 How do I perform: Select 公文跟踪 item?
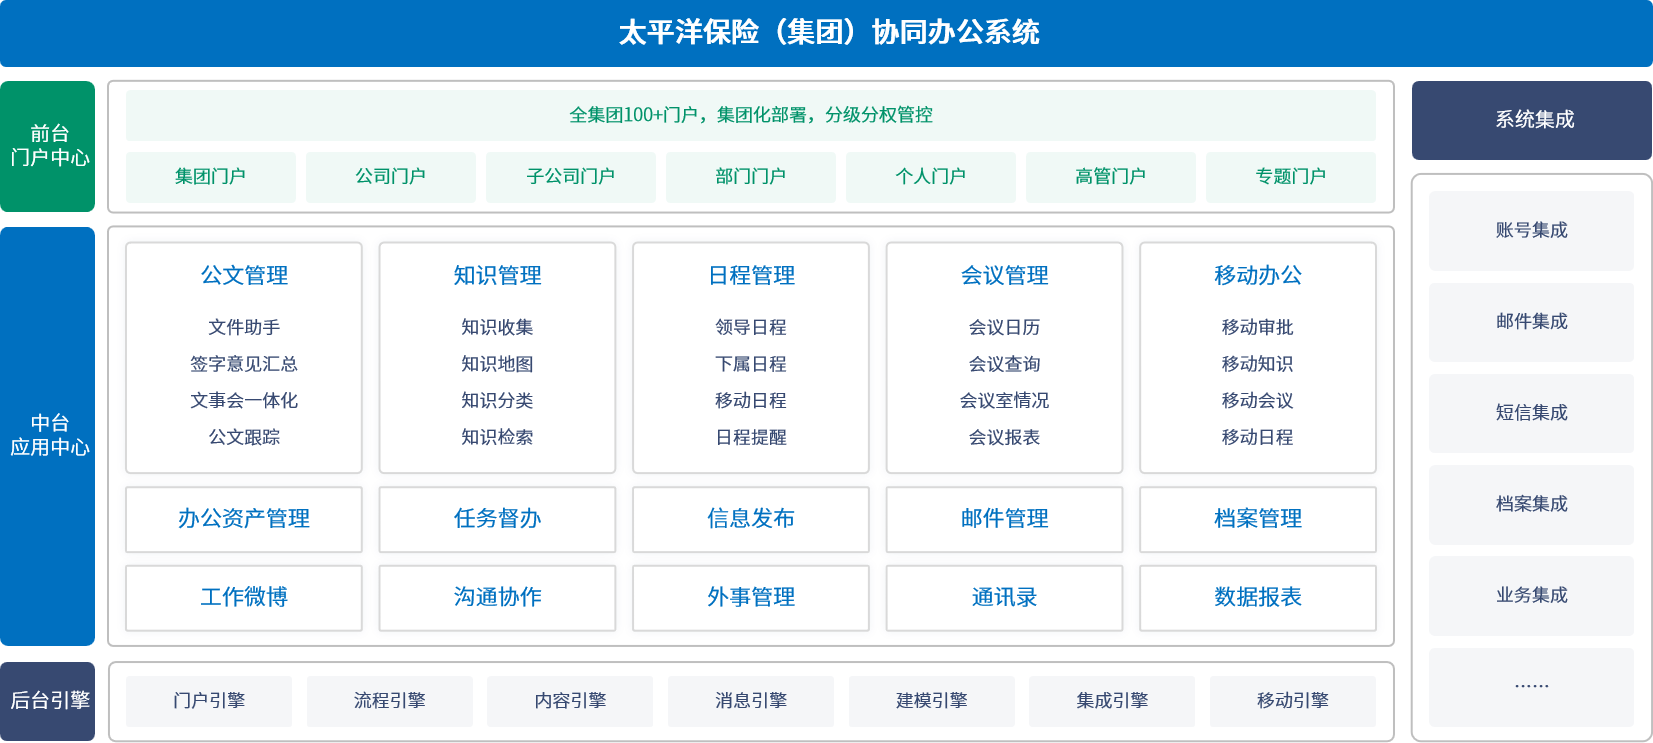[244, 437]
